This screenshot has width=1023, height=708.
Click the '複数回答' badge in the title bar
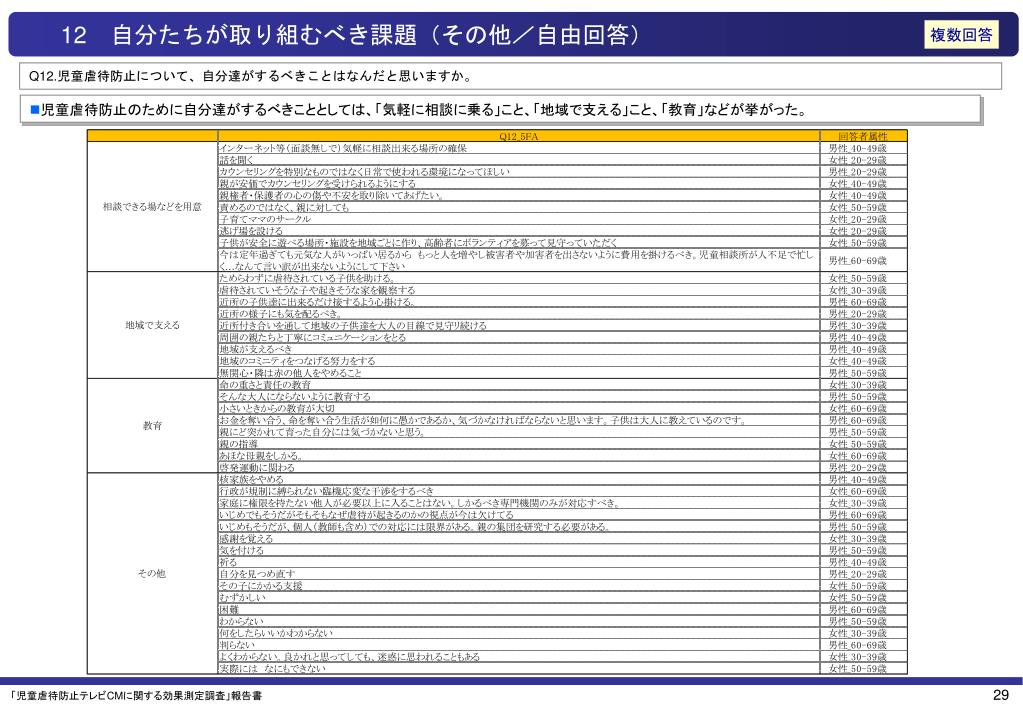[961, 35]
